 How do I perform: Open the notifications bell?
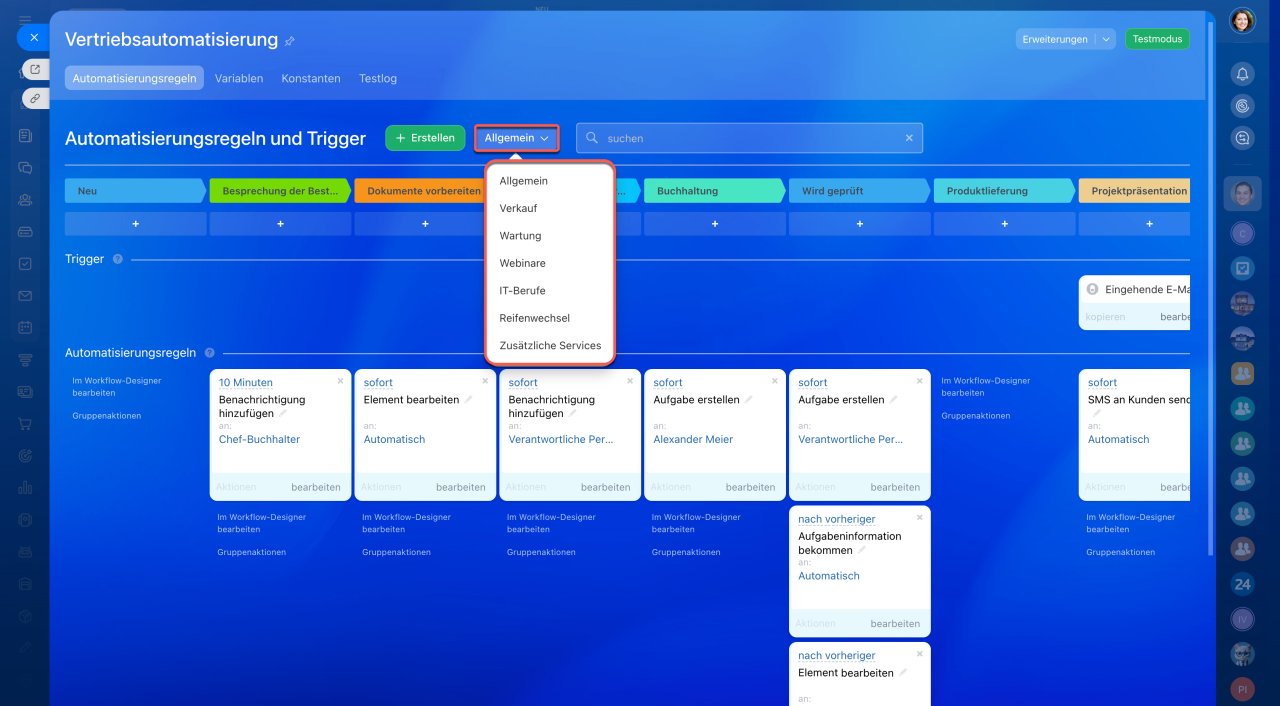pos(1242,73)
